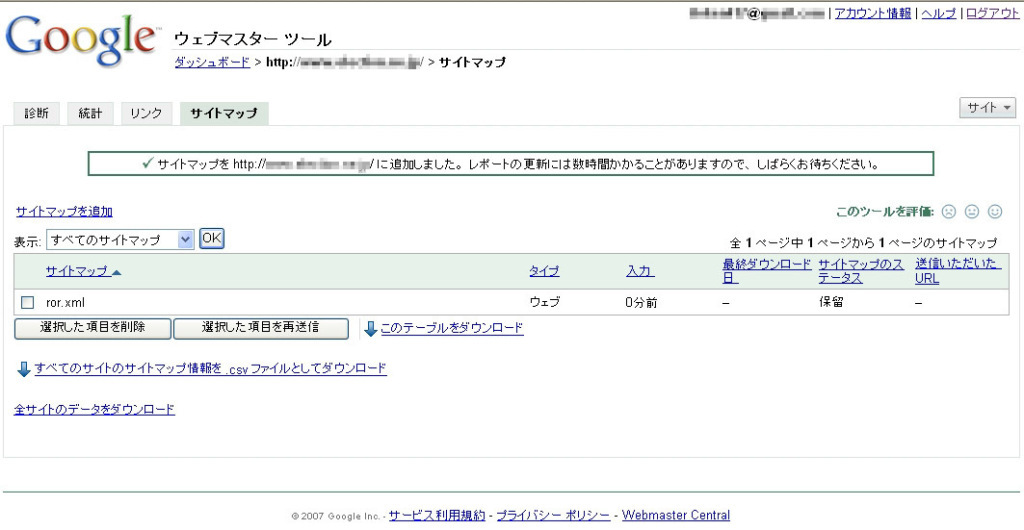Click the 保留 status cell
The width and height of the screenshot is (1024, 530).
[x=833, y=303]
